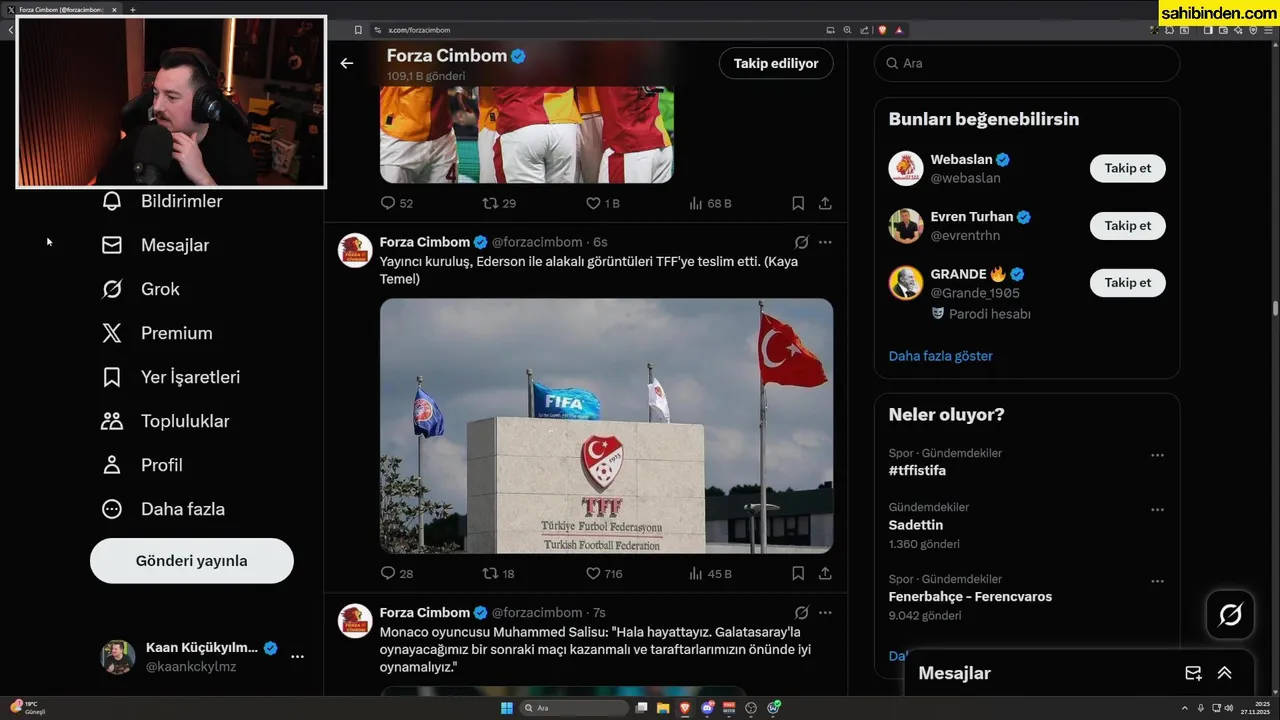Grok icon on the Salisu Monaco post
The height and width of the screenshot is (720, 1280).
coord(801,612)
